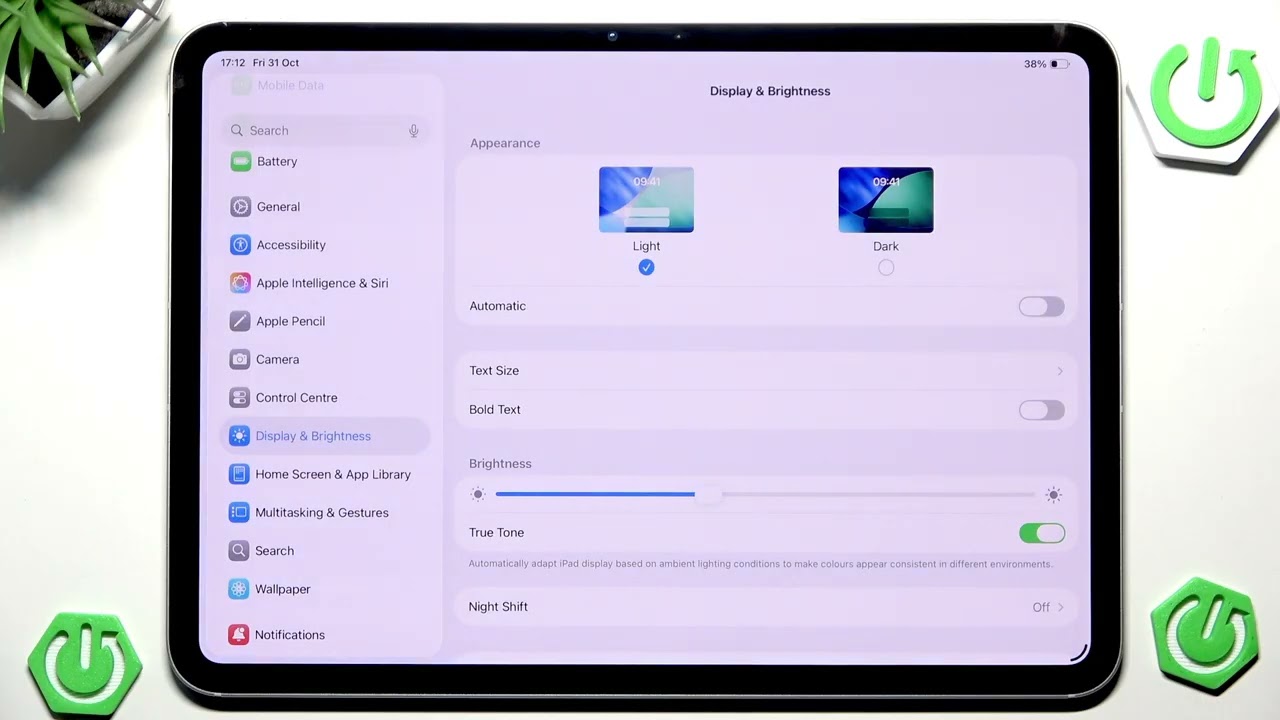Select the Light appearance radio button
Viewport: 1280px width, 720px height.
[646, 267]
